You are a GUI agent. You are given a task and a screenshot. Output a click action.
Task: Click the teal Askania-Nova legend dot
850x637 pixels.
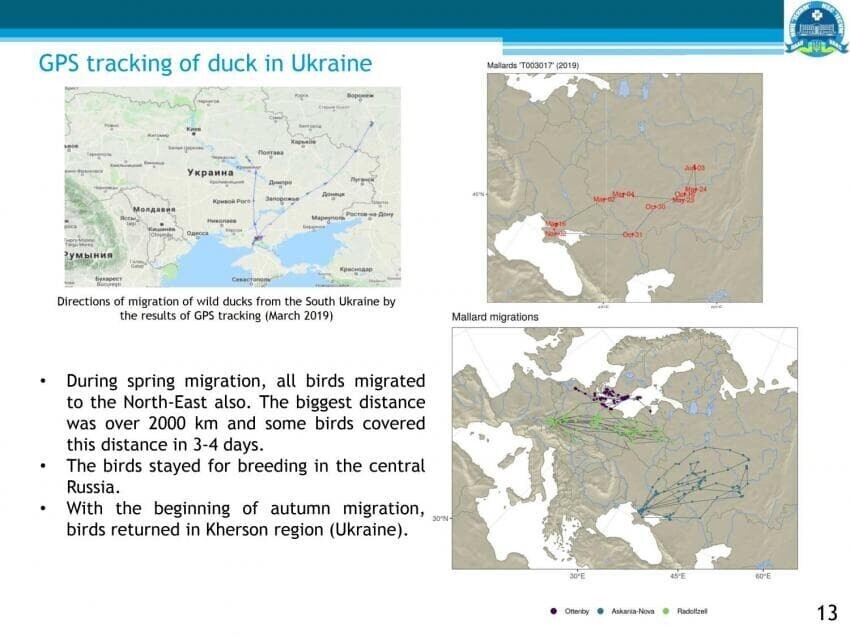tap(600, 611)
